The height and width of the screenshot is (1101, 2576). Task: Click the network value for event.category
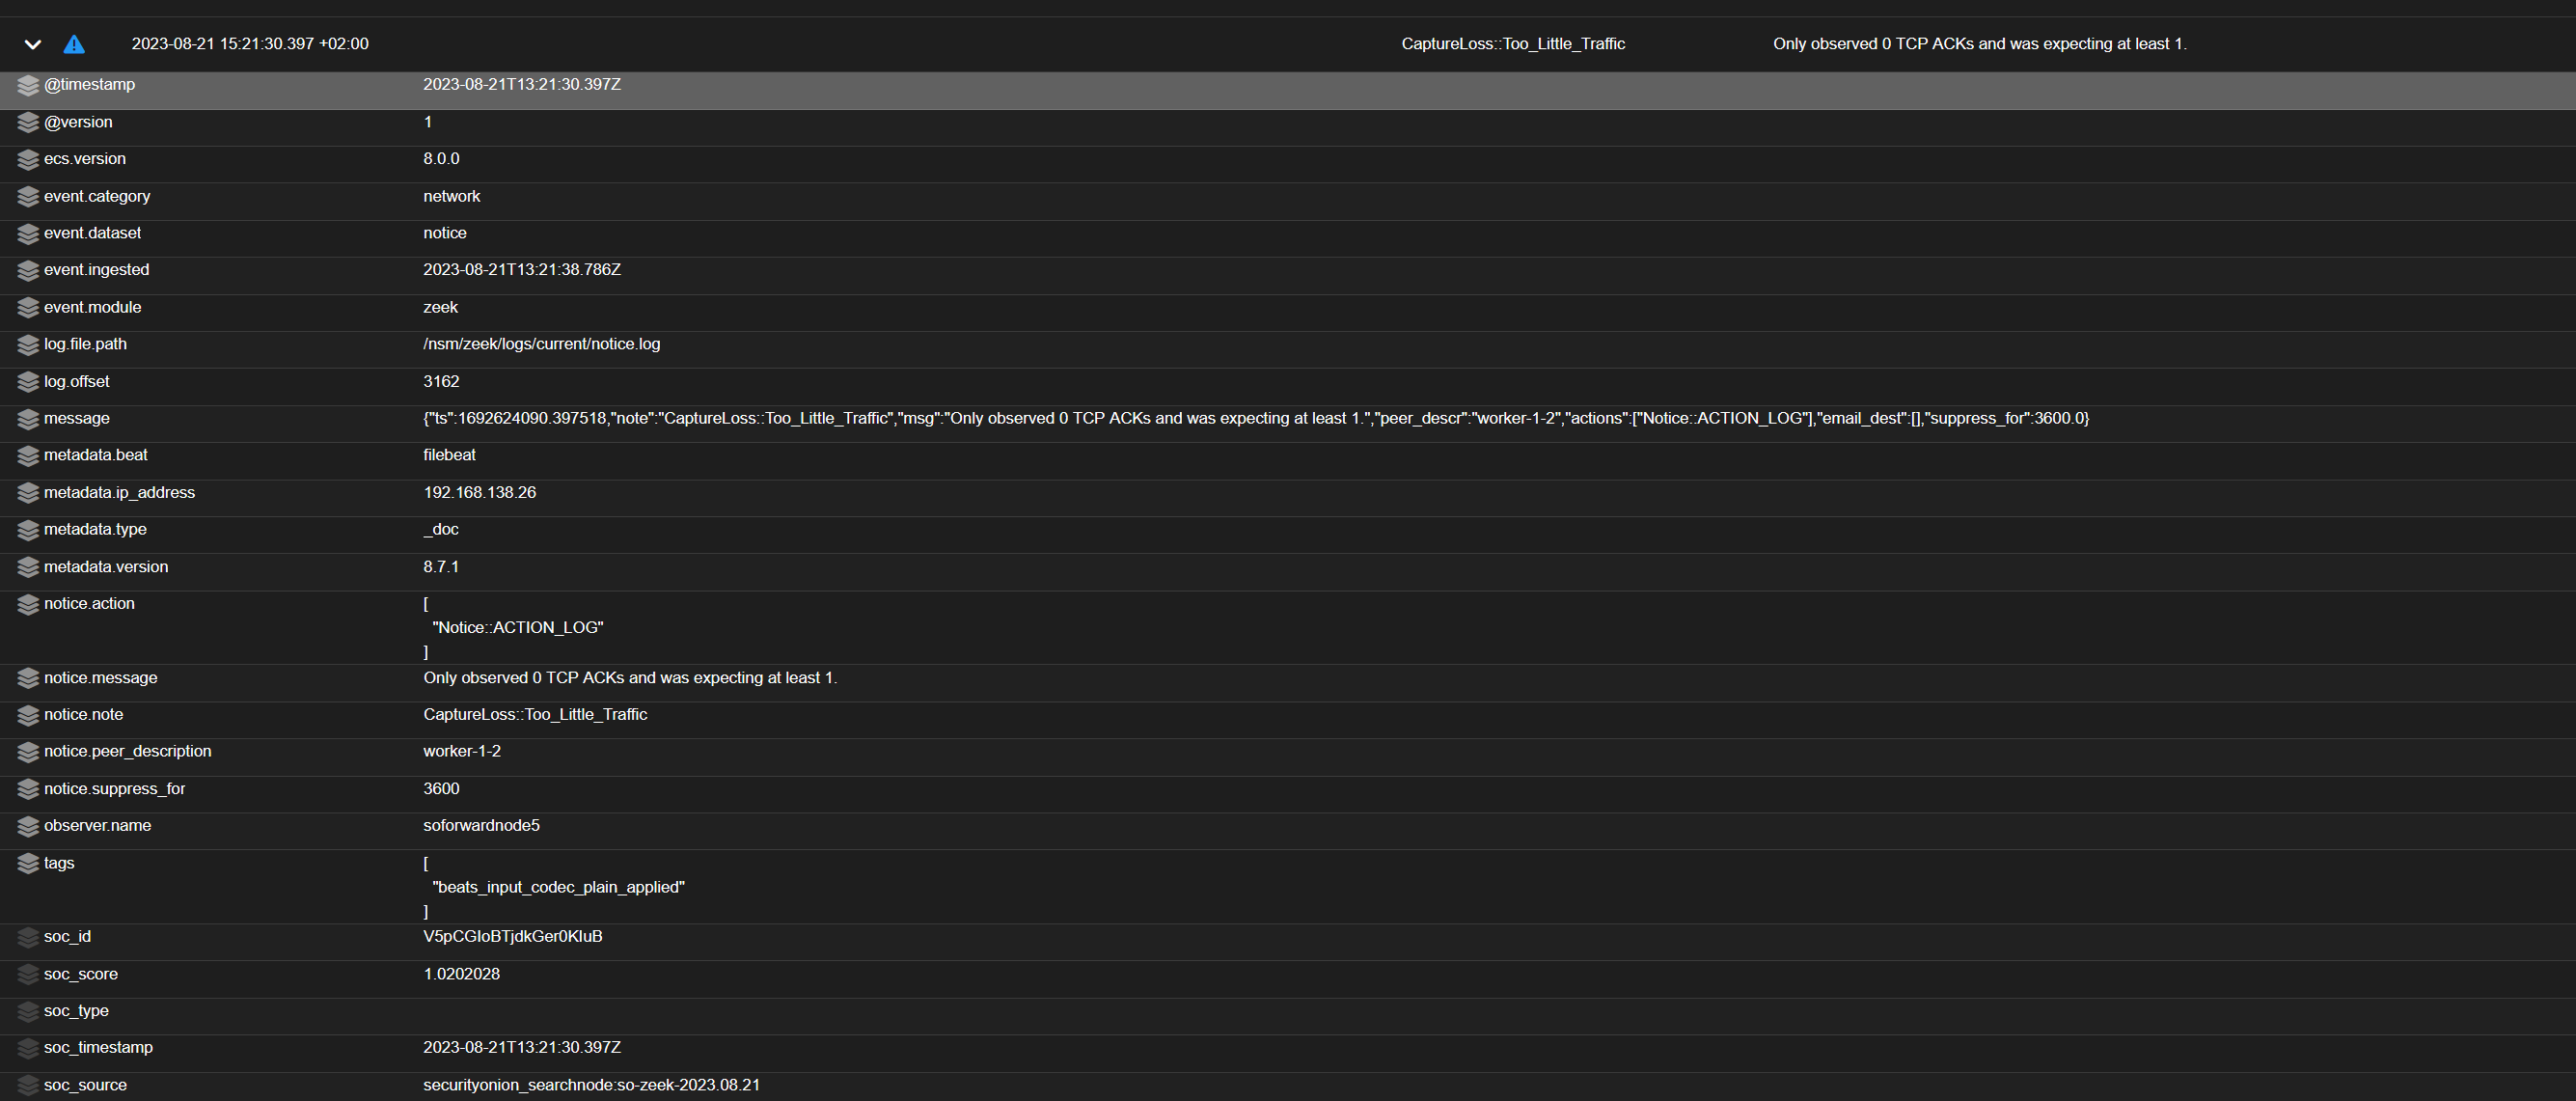click(451, 196)
